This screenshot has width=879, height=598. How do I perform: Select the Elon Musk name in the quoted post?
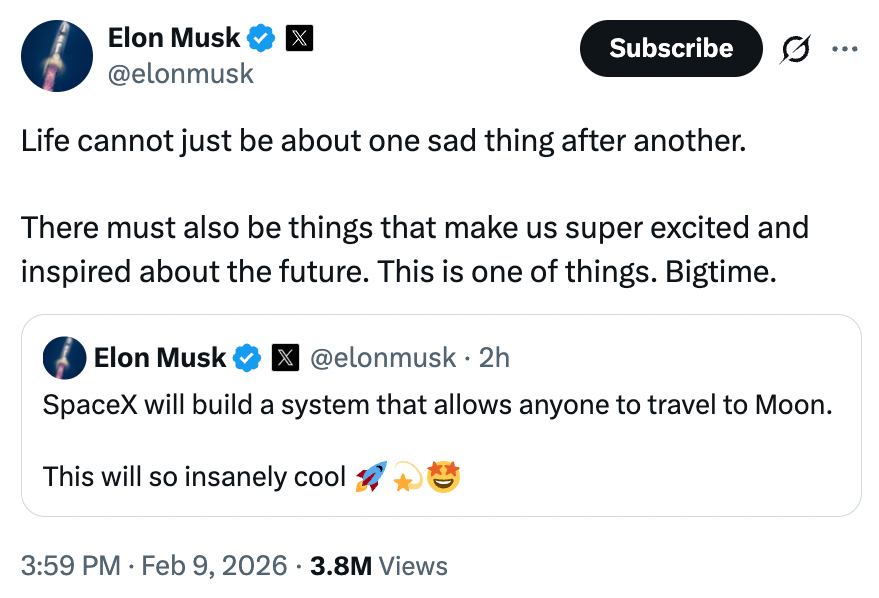point(160,357)
